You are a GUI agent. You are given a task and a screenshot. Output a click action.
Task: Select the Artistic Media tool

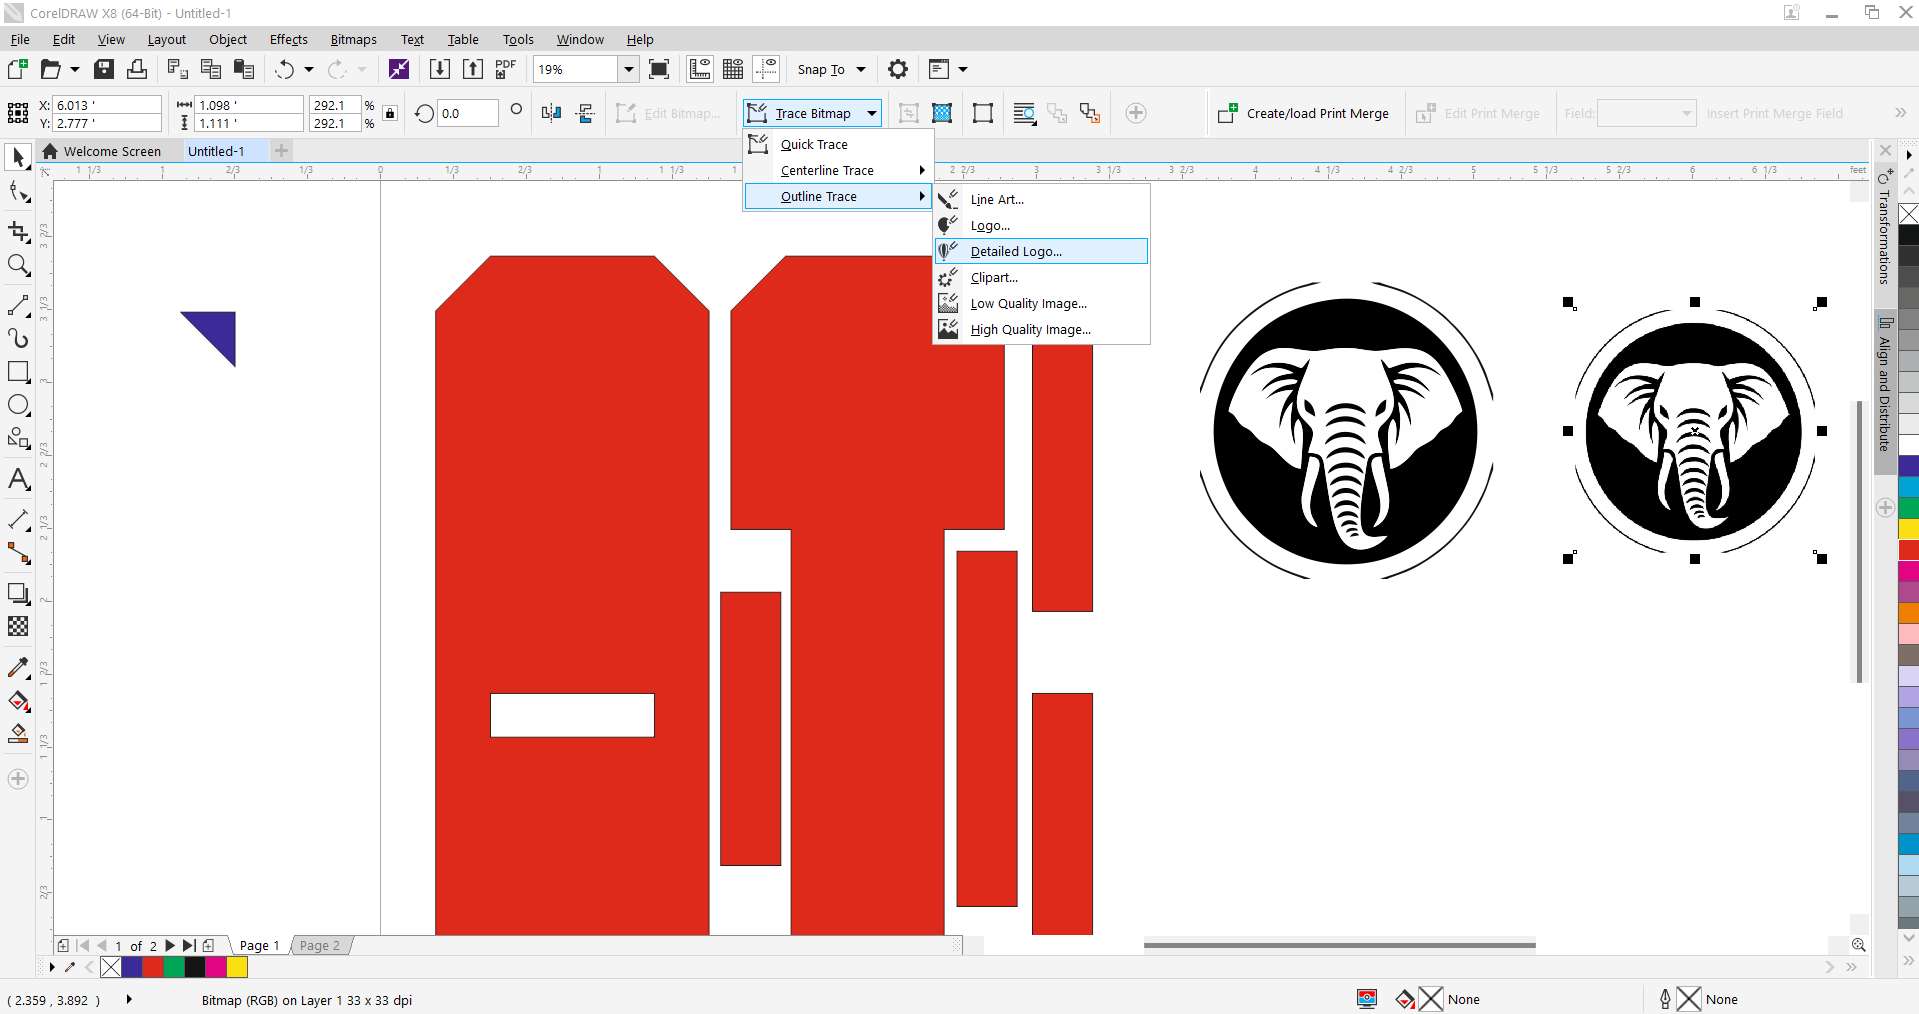pyautogui.click(x=18, y=338)
